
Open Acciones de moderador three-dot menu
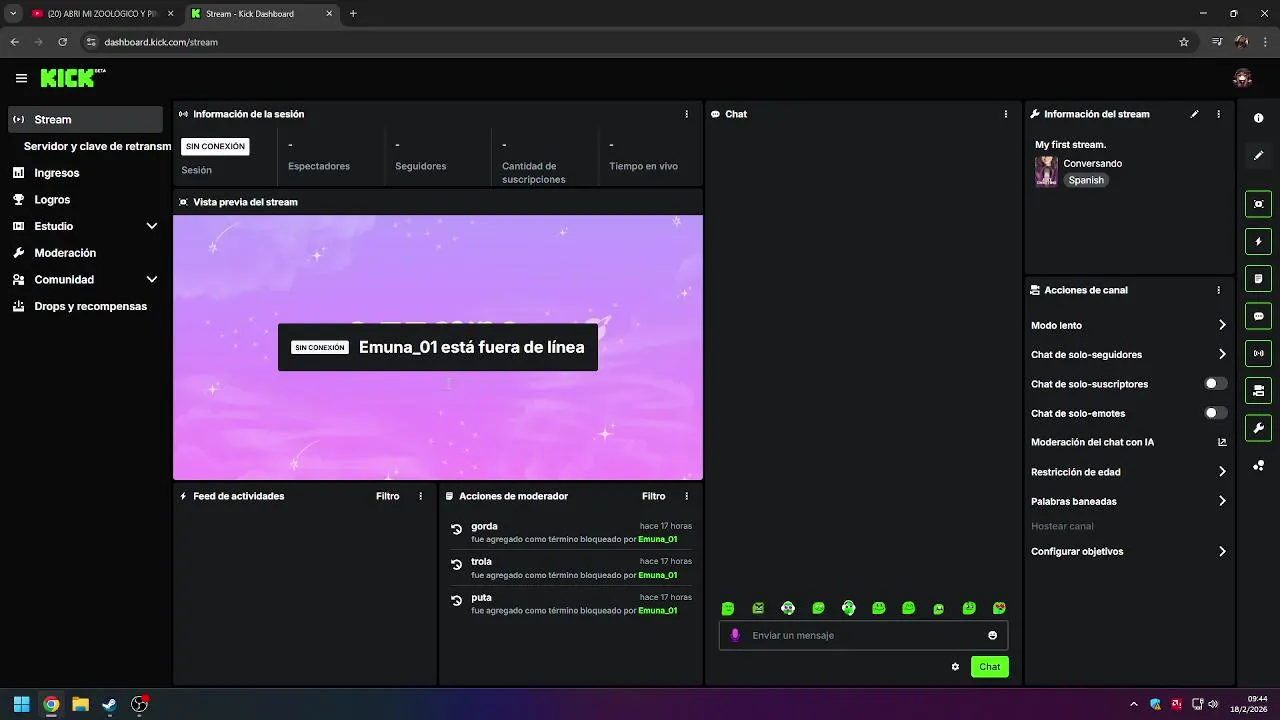click(686, 496)
